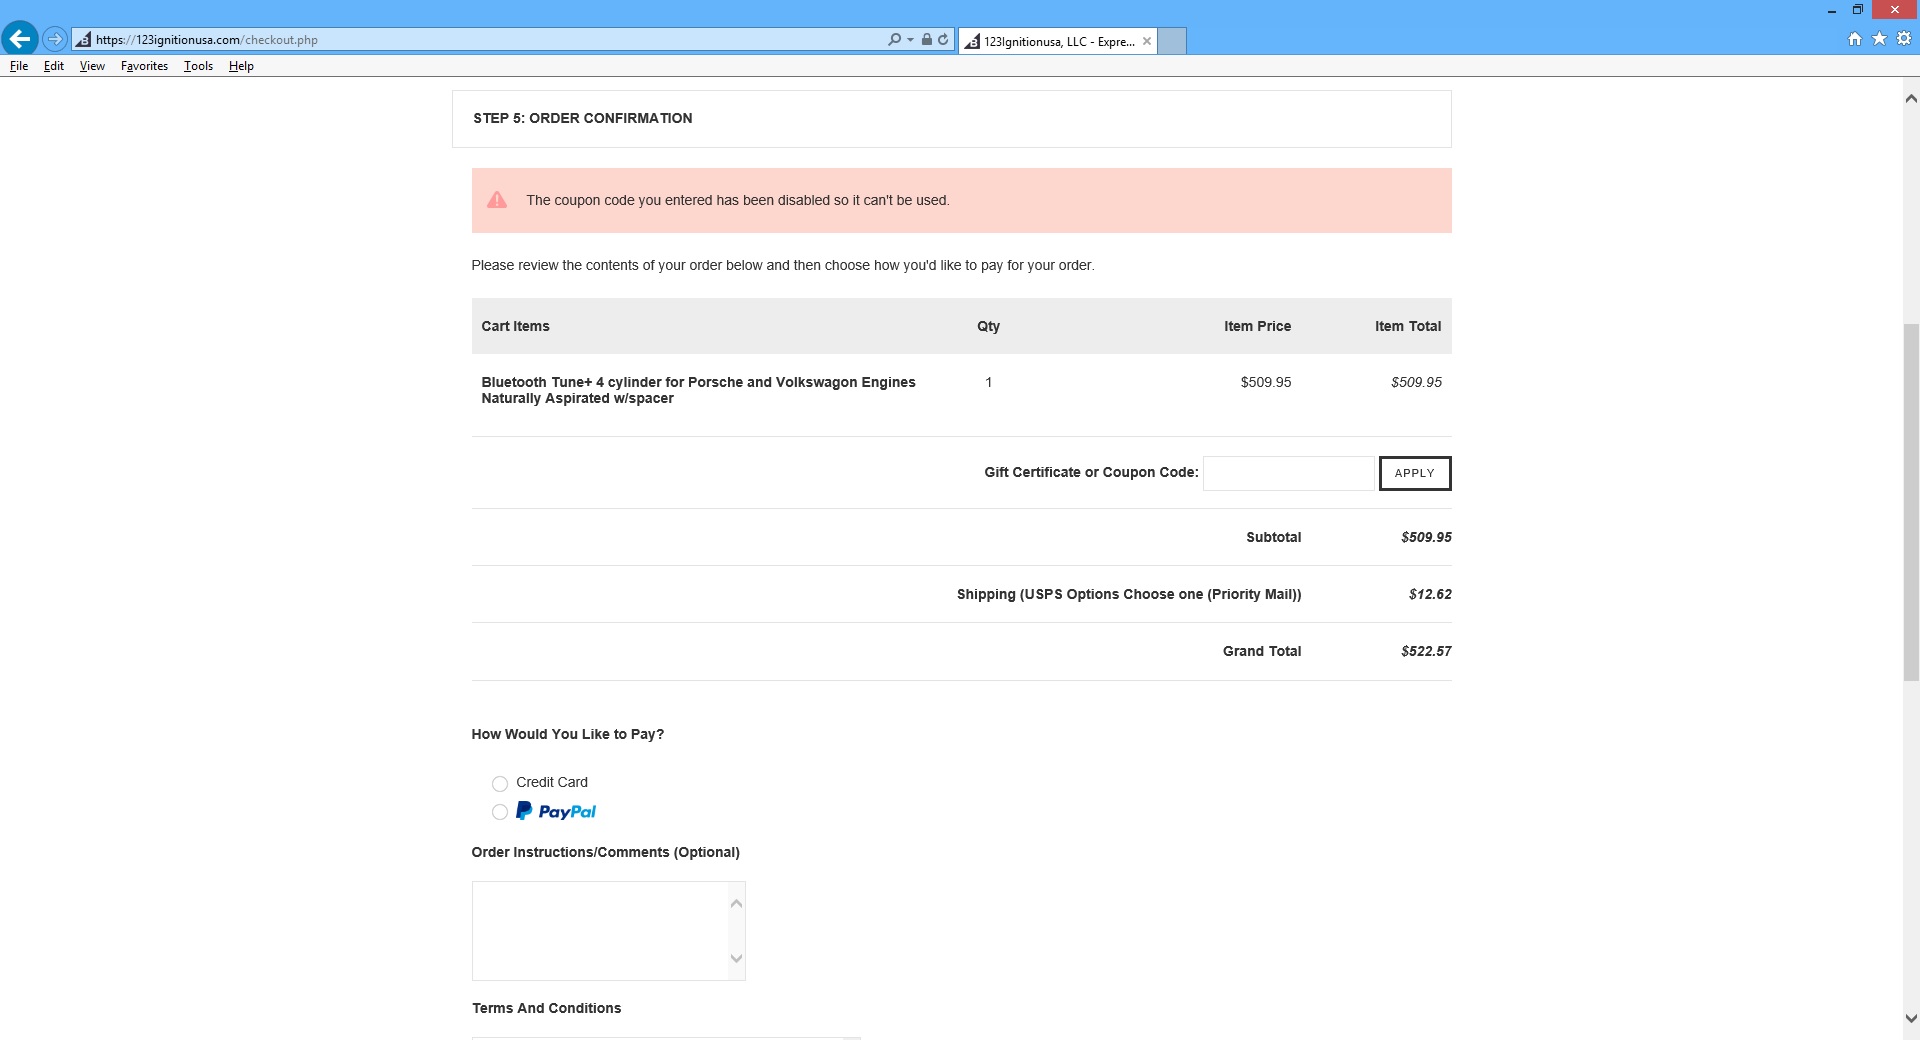Click the page scroll down arrow
Viewport: 1920px width, 1040px height.
1911,1019
